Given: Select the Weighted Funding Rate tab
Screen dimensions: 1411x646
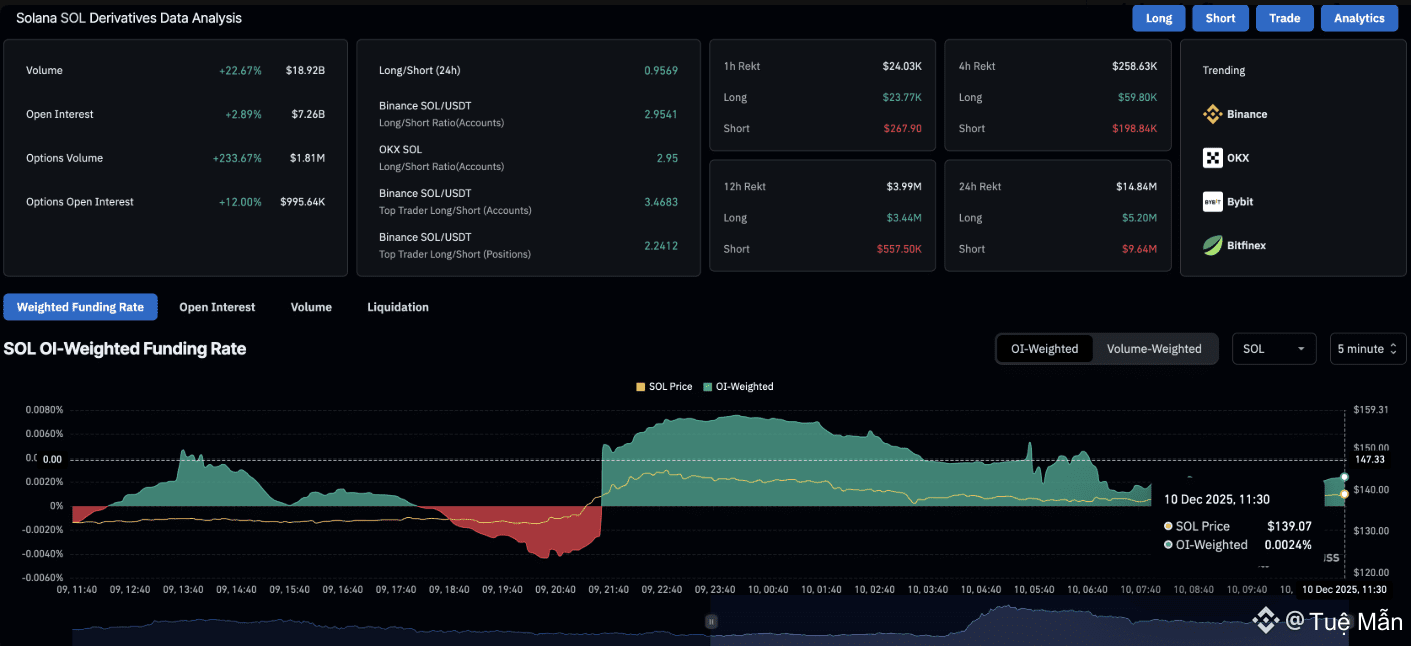Looking at the screenshot, I should click(80, 307).
